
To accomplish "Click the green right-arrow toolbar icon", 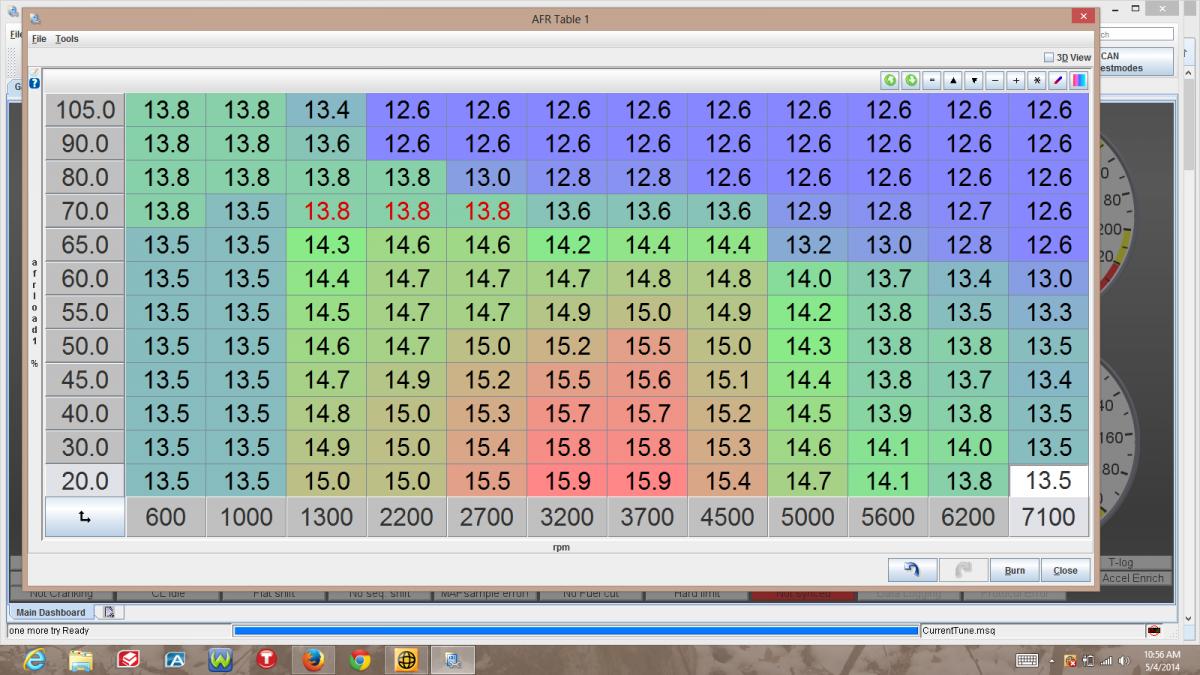I will [910, 80].
